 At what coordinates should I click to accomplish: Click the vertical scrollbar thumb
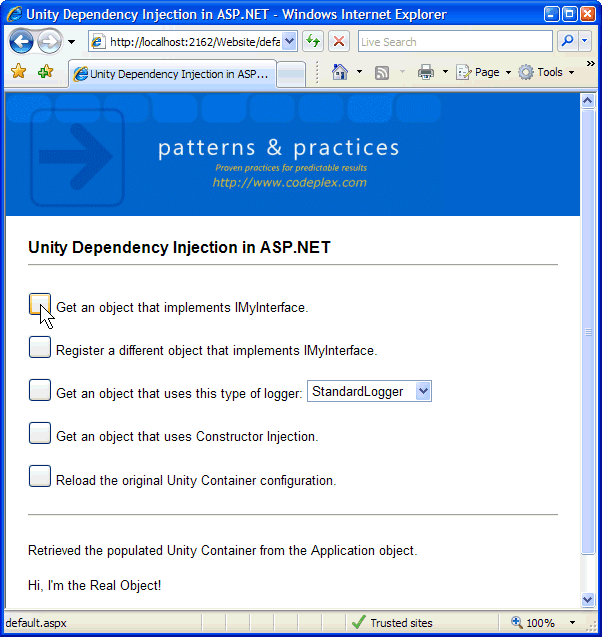(588, 332)
